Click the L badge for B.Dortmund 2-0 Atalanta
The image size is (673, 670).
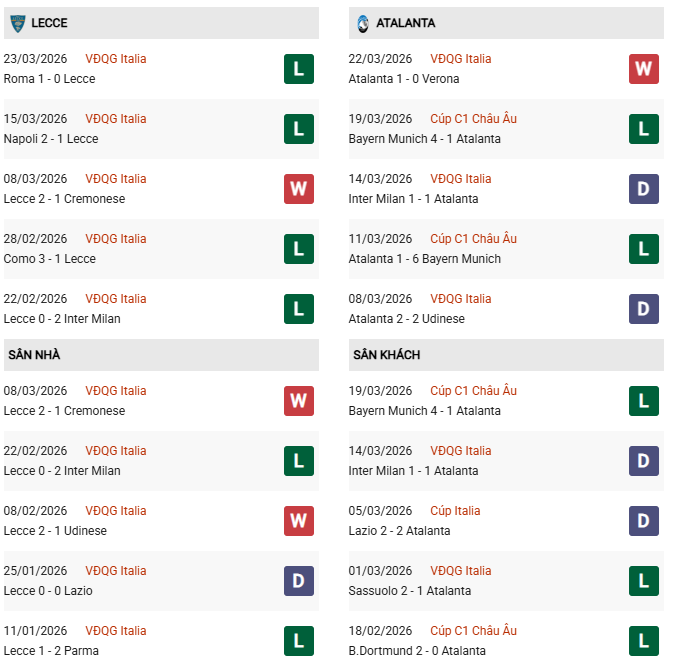[644, 641]
